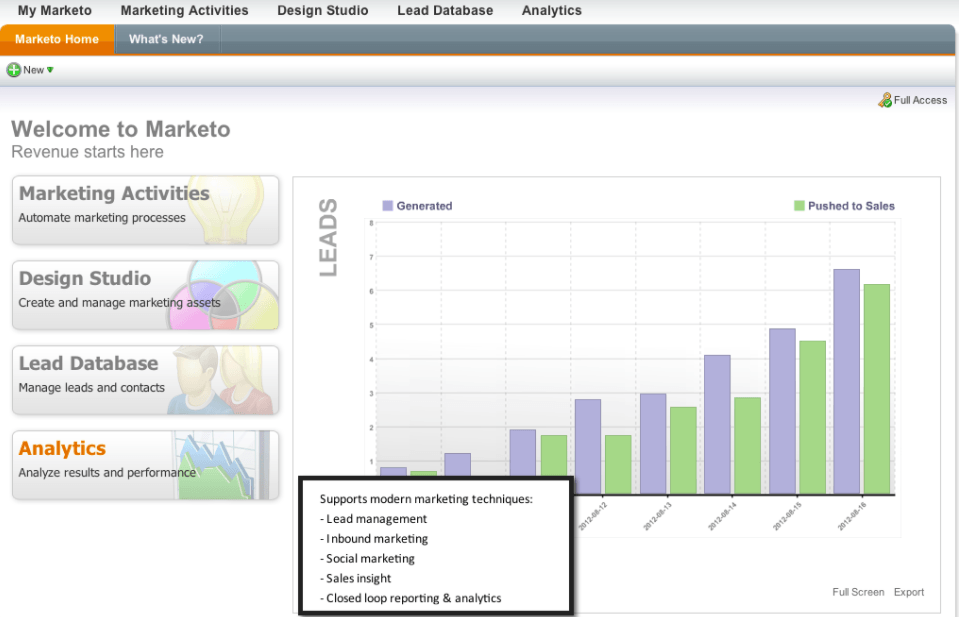Click the Pushed to Sales legend label
This screenshot has height=617, width=959.
(851, 206)
